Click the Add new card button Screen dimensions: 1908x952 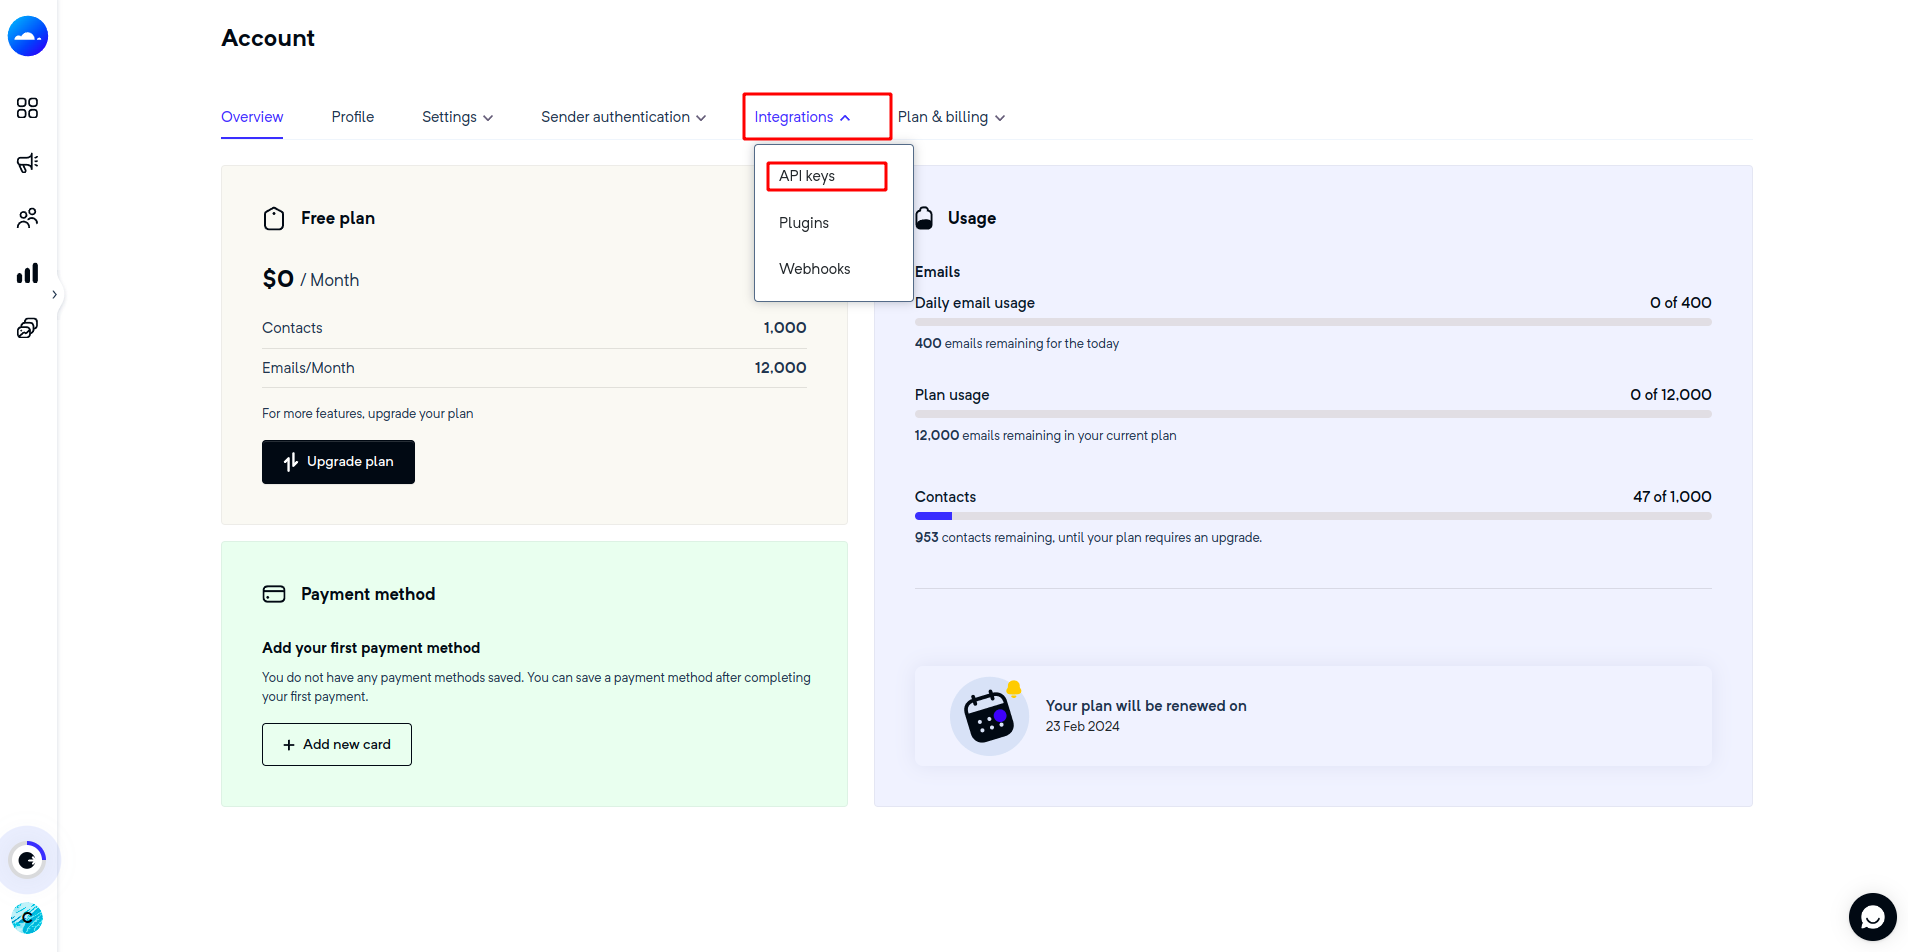pos(337,745)
